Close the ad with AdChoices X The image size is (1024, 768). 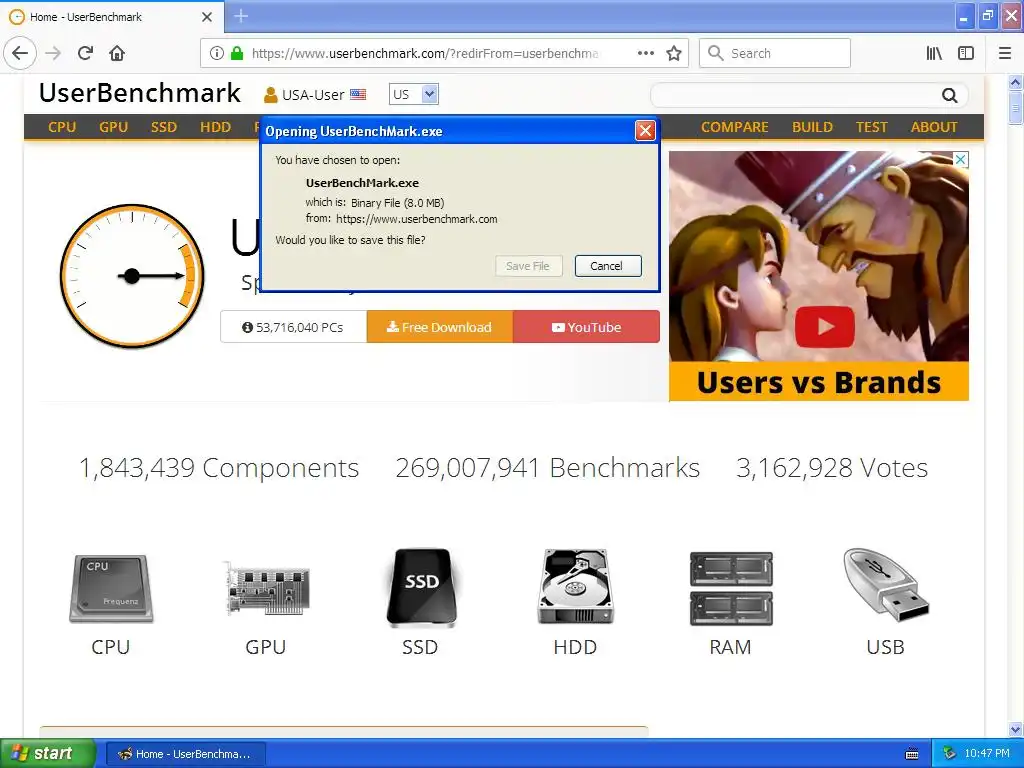click(x=960, y=159)
